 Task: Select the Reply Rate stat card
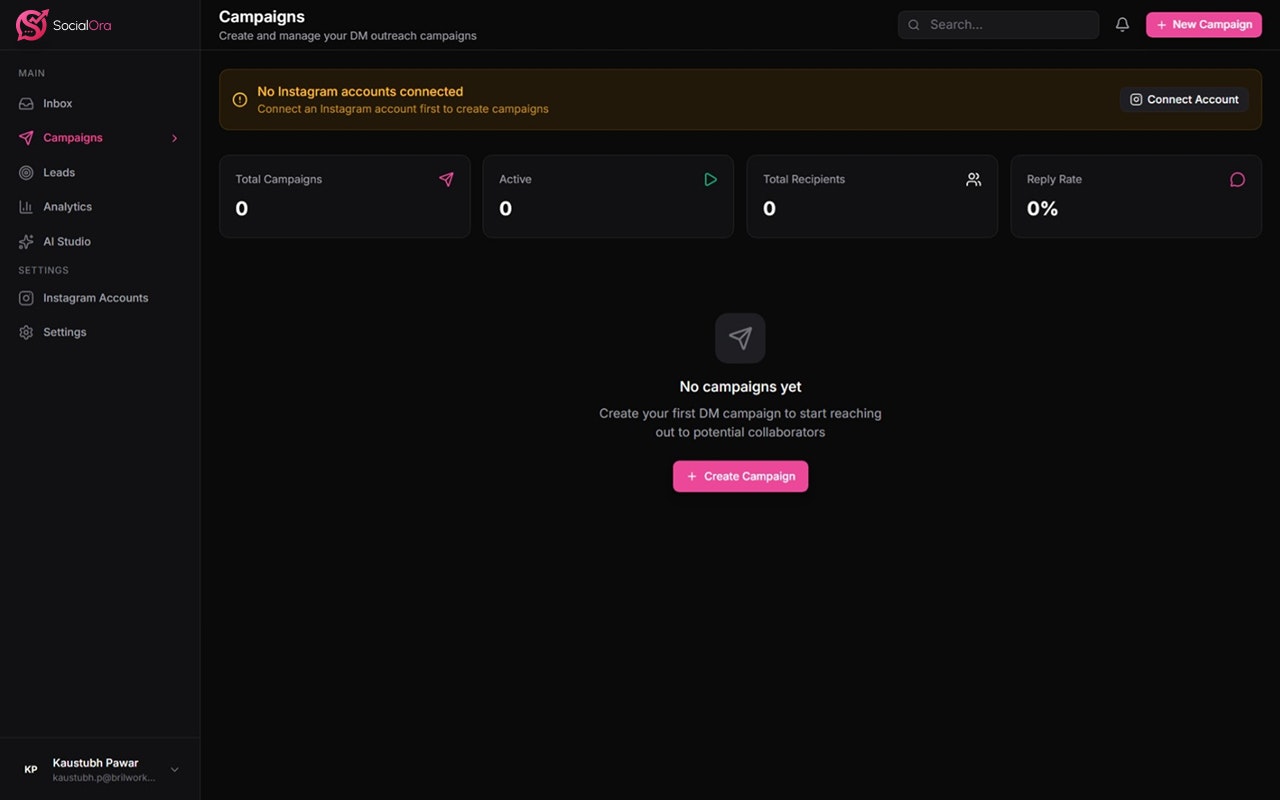1135,196
